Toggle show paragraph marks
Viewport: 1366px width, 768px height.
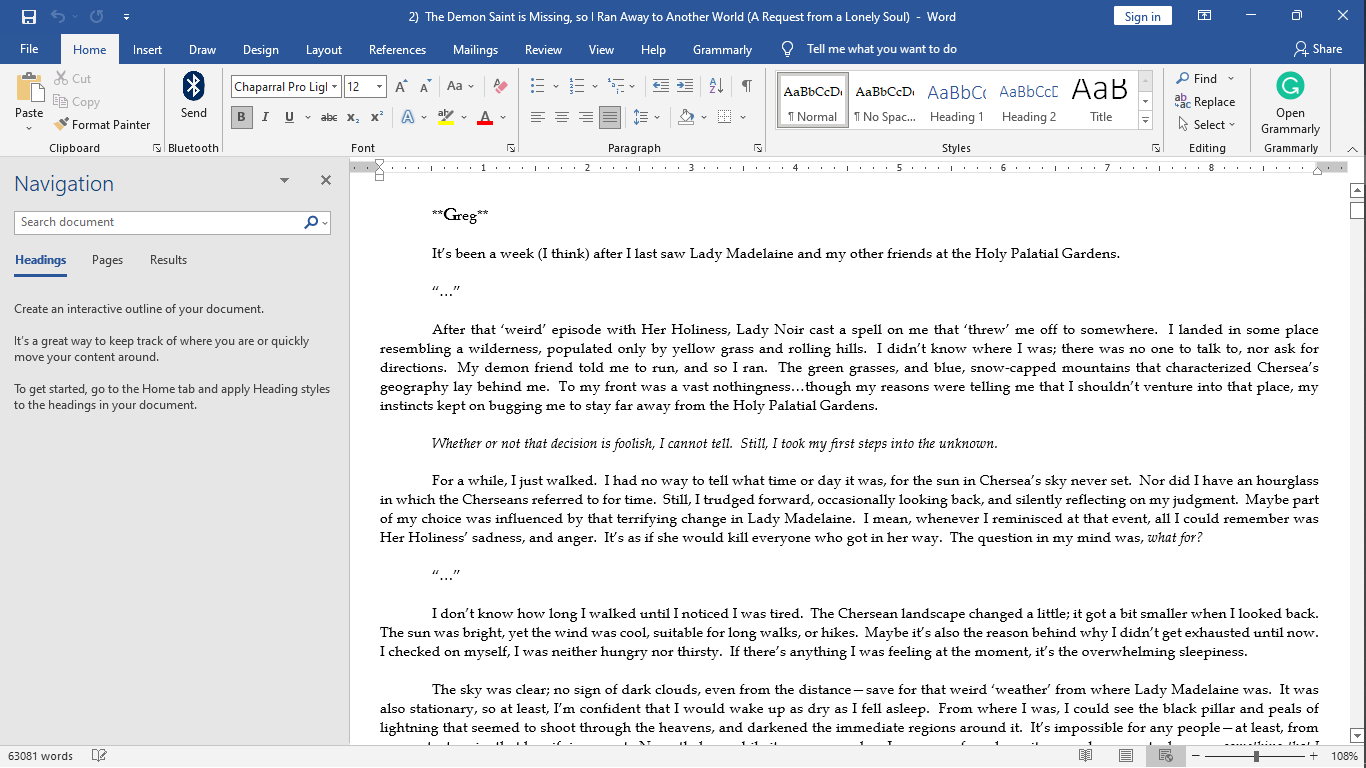pyautogui.click(x=746, y=86)
